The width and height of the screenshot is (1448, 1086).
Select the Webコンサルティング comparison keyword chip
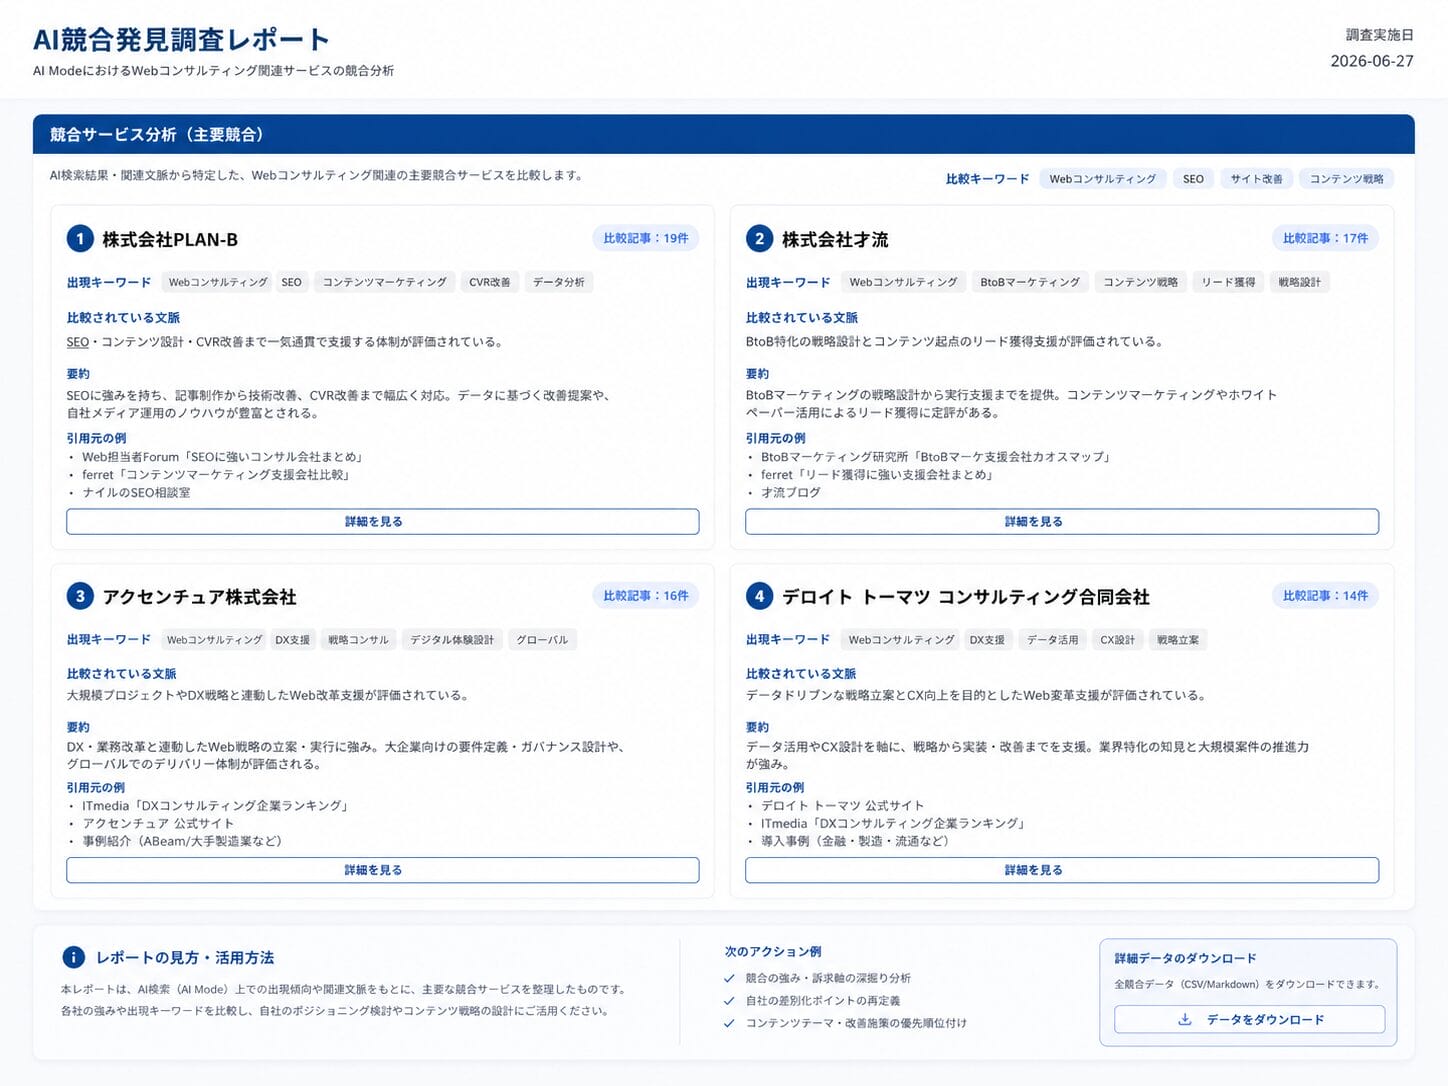coord(1102,179)
